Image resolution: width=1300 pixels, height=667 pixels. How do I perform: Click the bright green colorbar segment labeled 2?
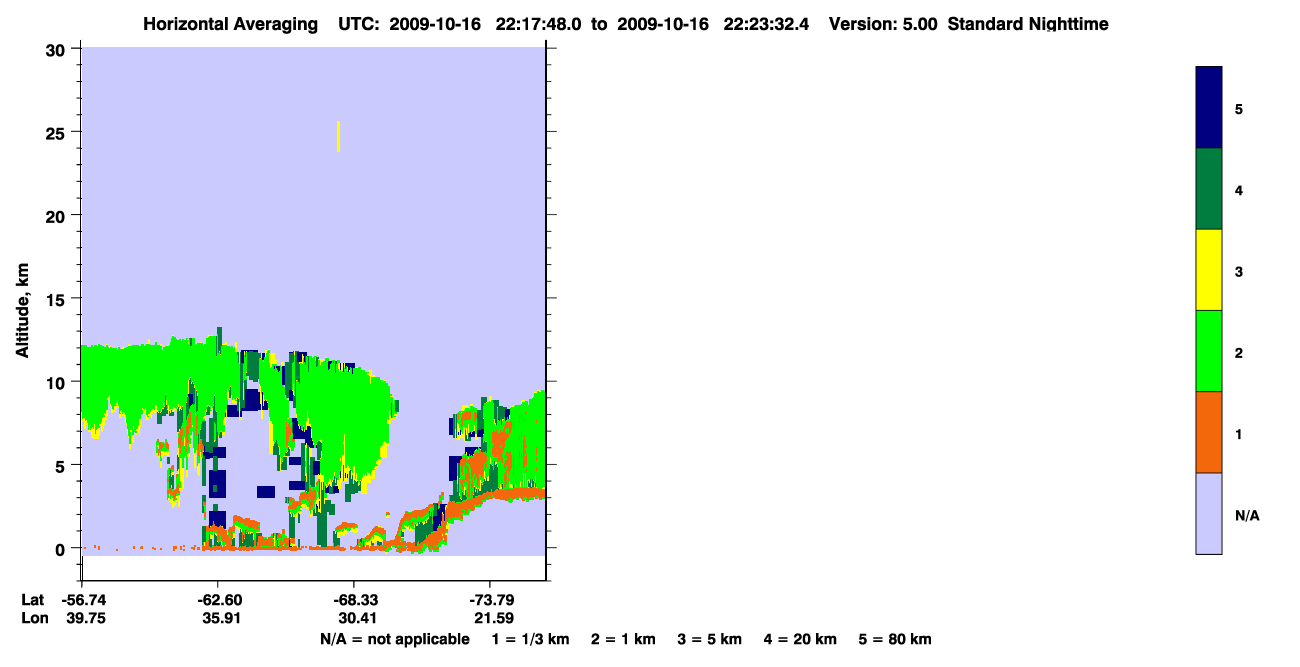click(1209, 351)
